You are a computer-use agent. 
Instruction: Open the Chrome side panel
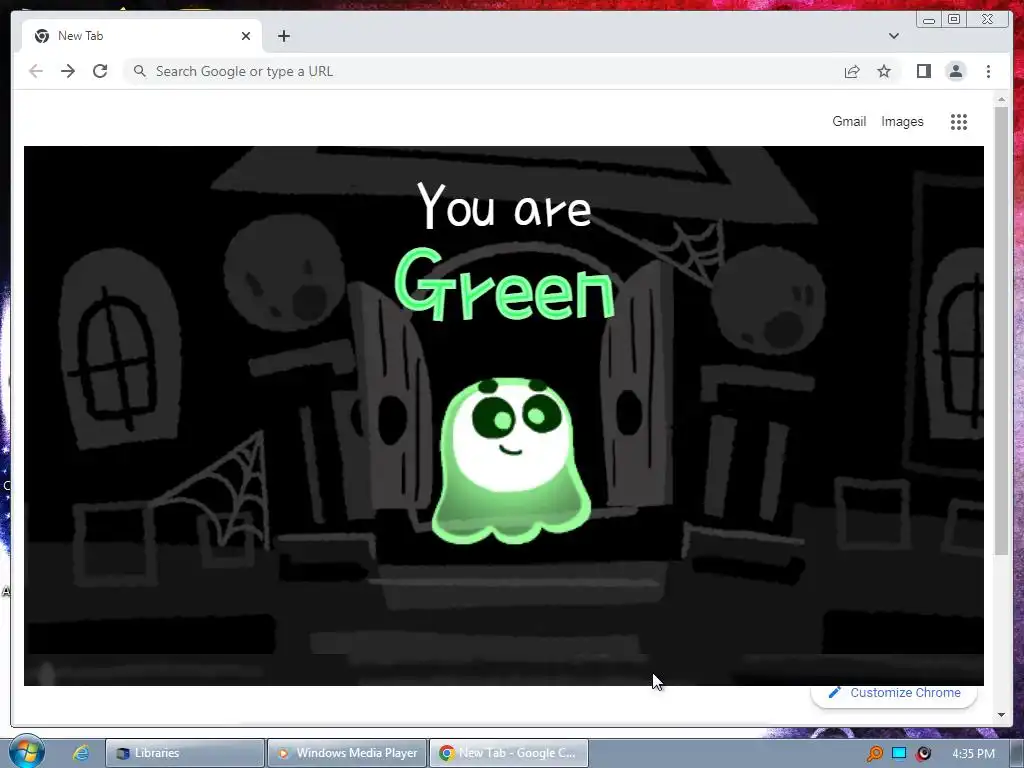(x=923, y=71)
